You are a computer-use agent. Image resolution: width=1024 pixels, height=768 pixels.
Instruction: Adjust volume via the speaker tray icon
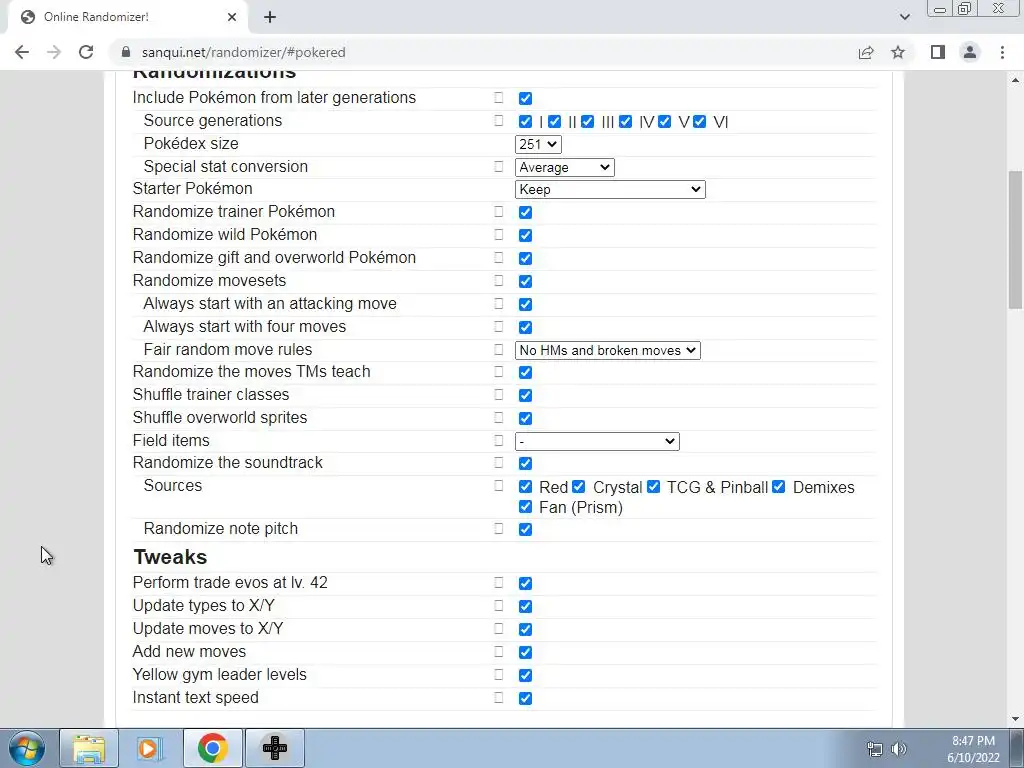point(899,749)
